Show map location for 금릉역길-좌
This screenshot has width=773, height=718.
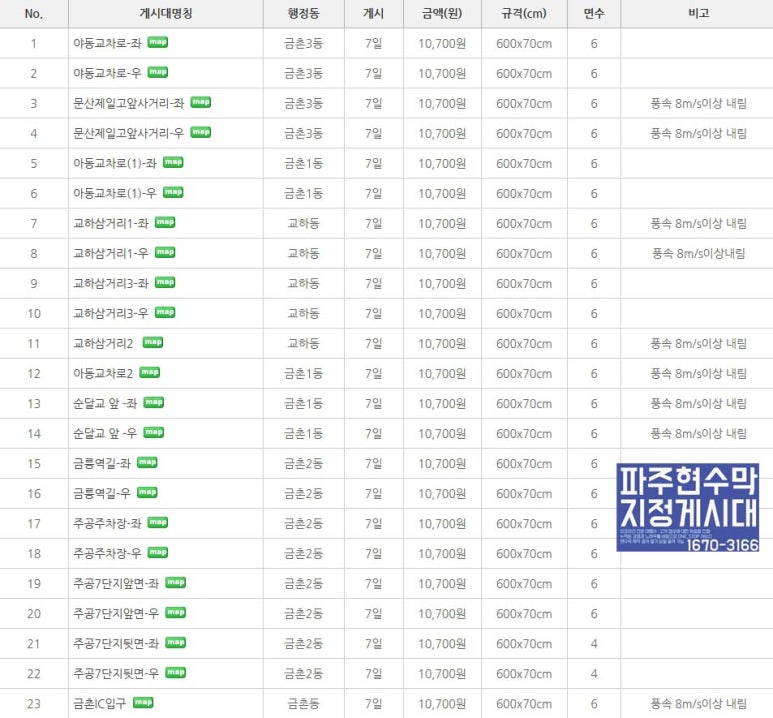click(x=147, y=463)
